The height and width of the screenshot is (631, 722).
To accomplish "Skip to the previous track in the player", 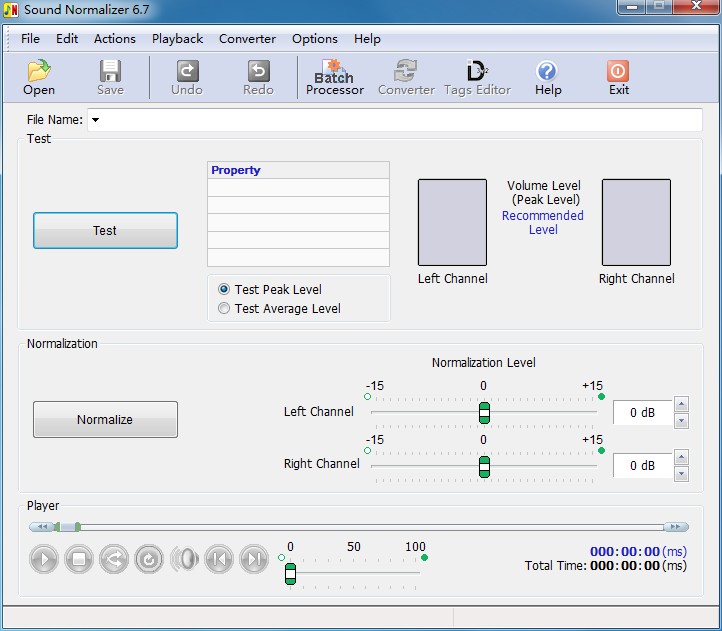I will tap(219, 559).
